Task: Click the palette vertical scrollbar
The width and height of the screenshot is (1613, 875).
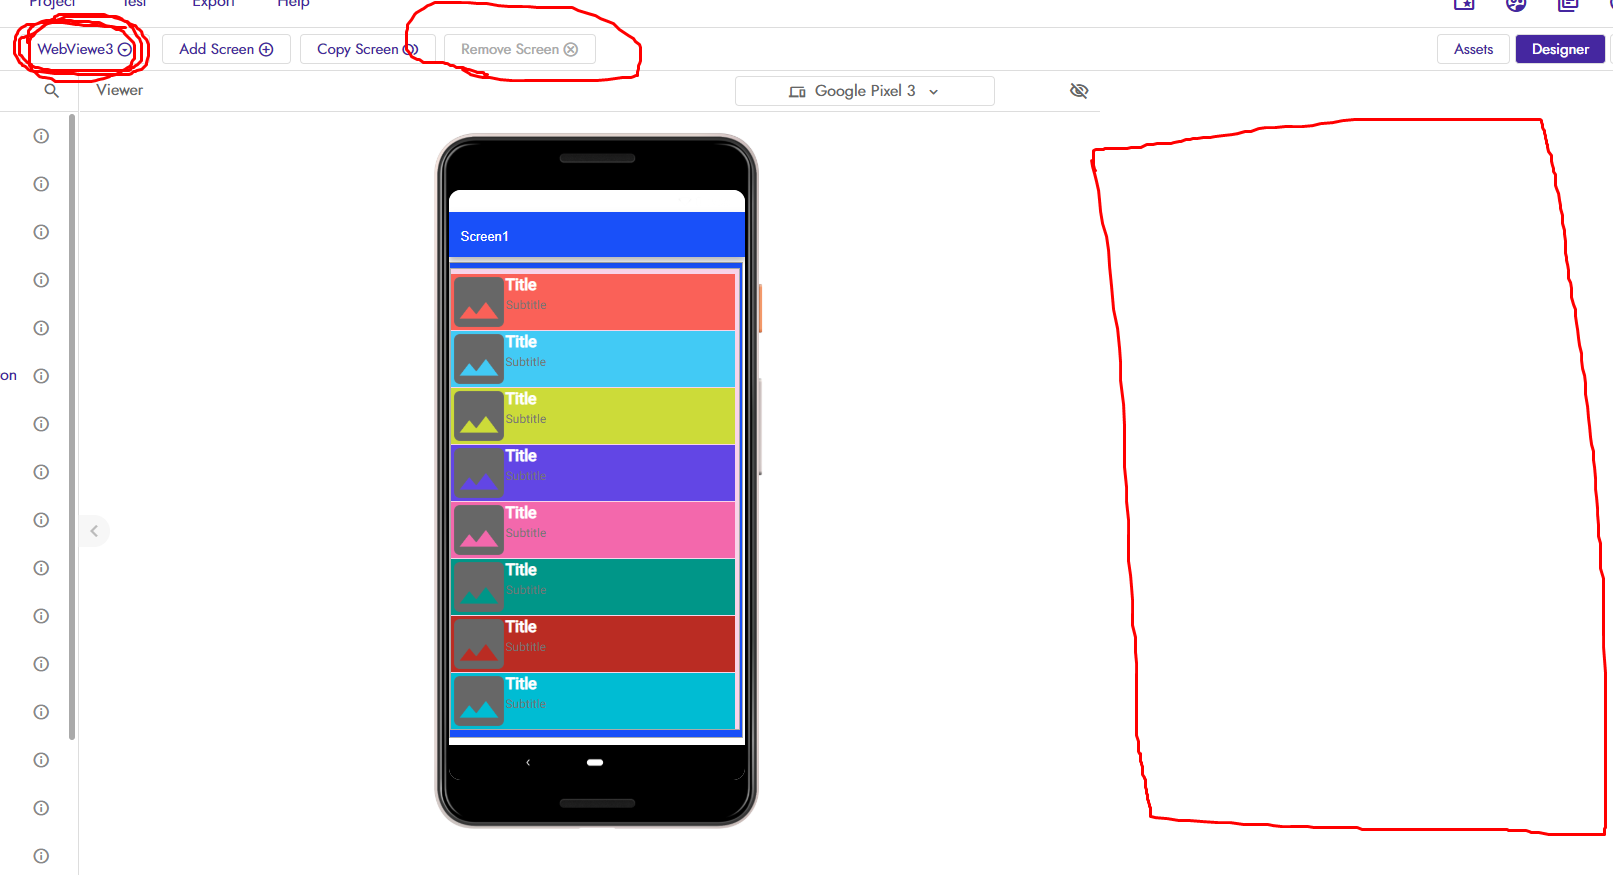Action: 72,428
